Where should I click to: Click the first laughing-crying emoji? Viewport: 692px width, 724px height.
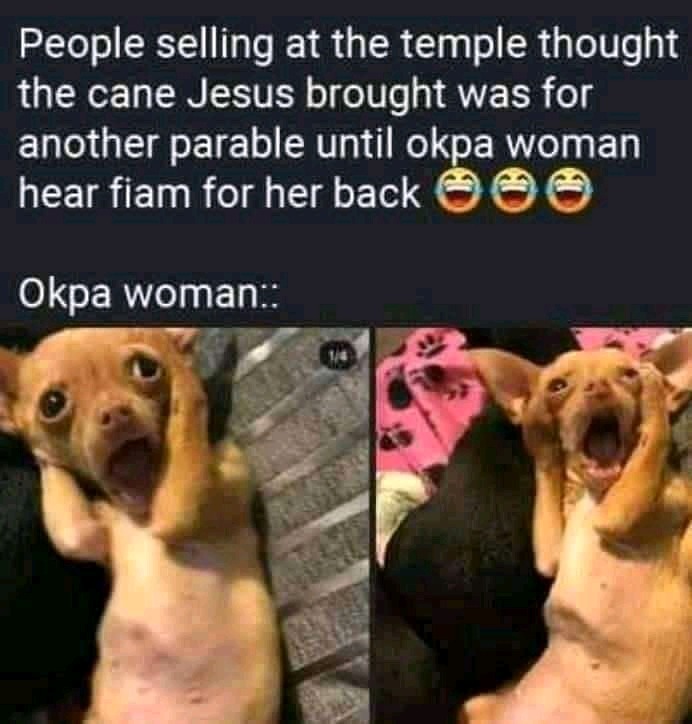coord(457,191)
